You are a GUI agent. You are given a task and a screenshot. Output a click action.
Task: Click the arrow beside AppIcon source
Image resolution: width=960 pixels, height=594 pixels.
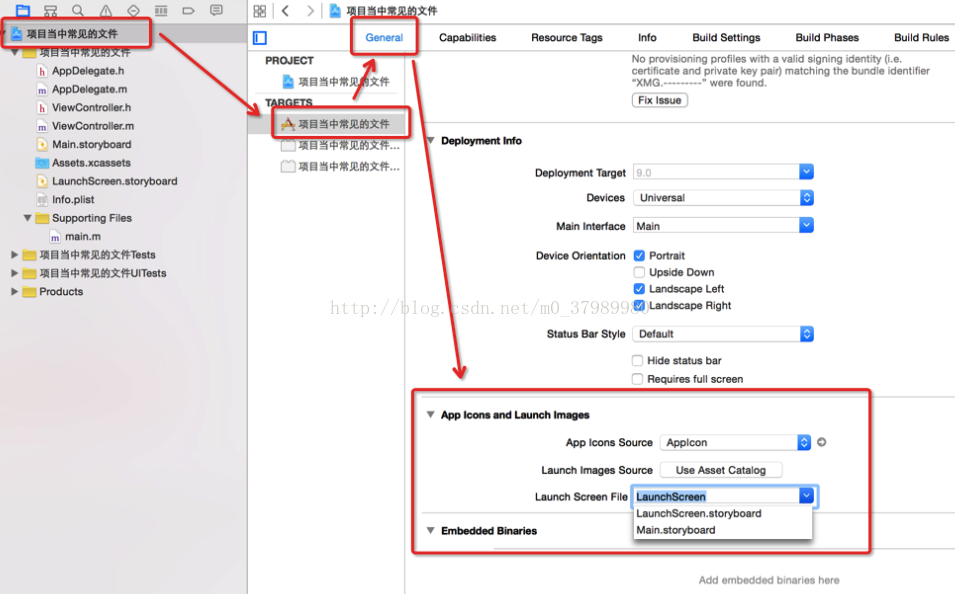(822, 442)
